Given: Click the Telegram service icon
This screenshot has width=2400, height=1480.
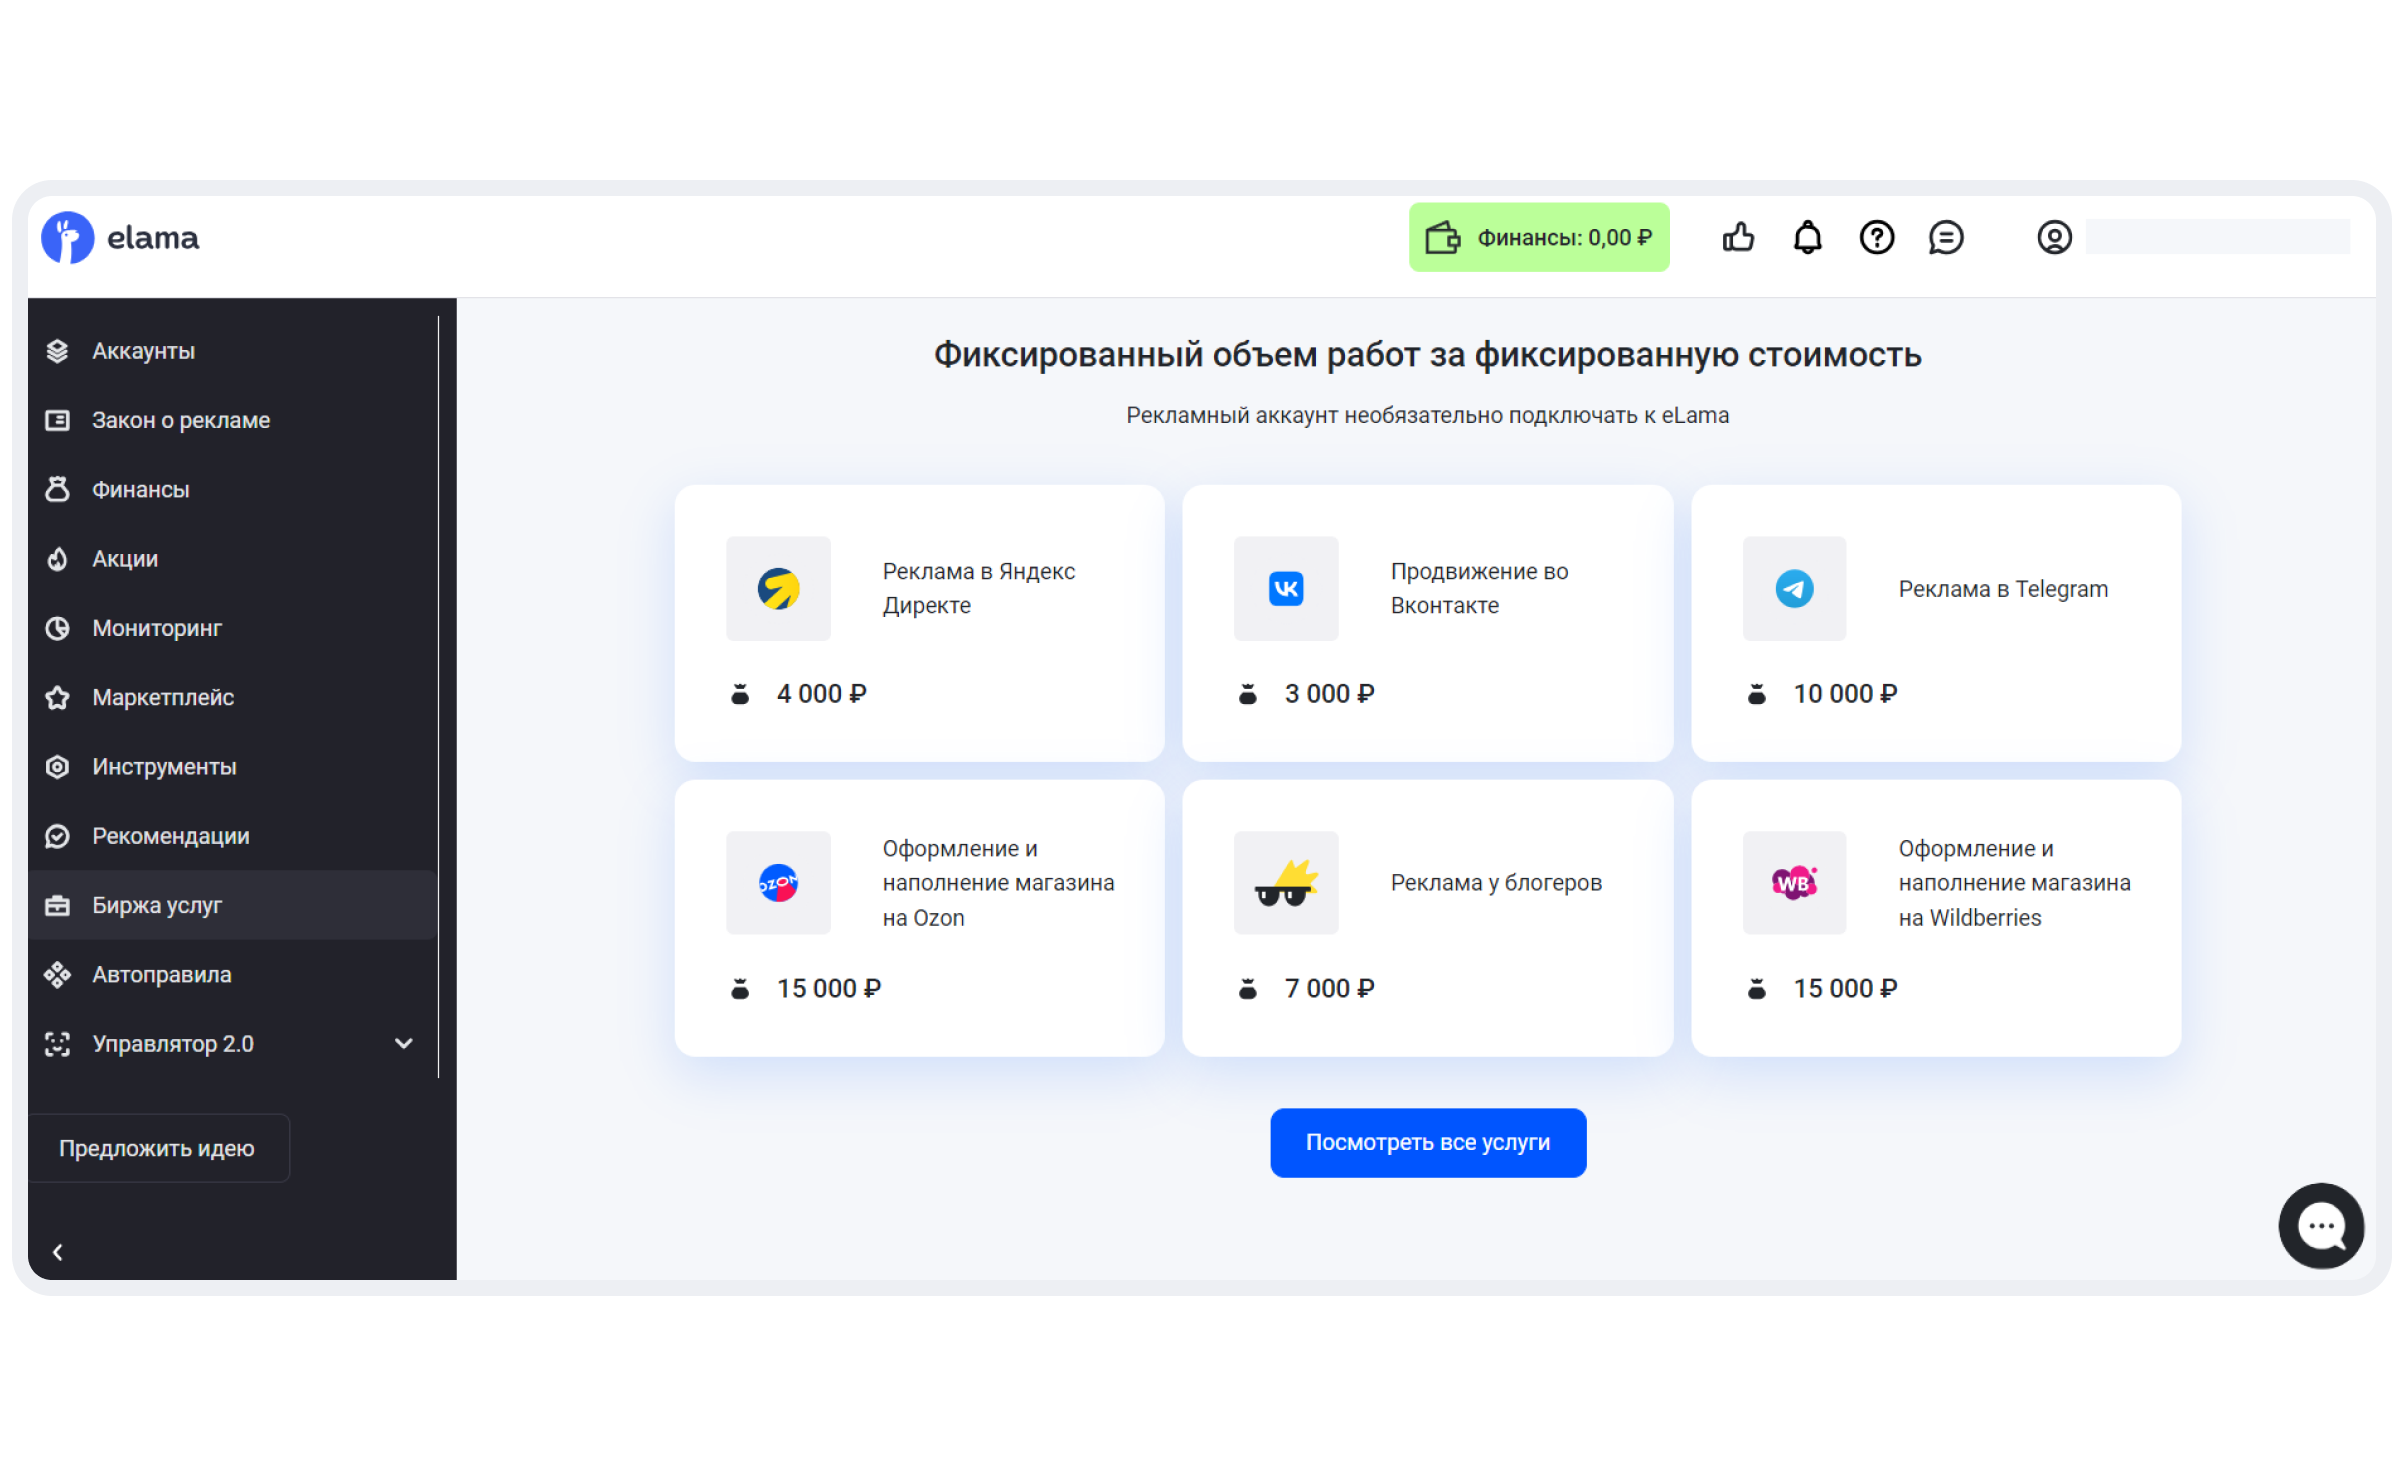Looking at the screenshot, I should (1794, 589).
